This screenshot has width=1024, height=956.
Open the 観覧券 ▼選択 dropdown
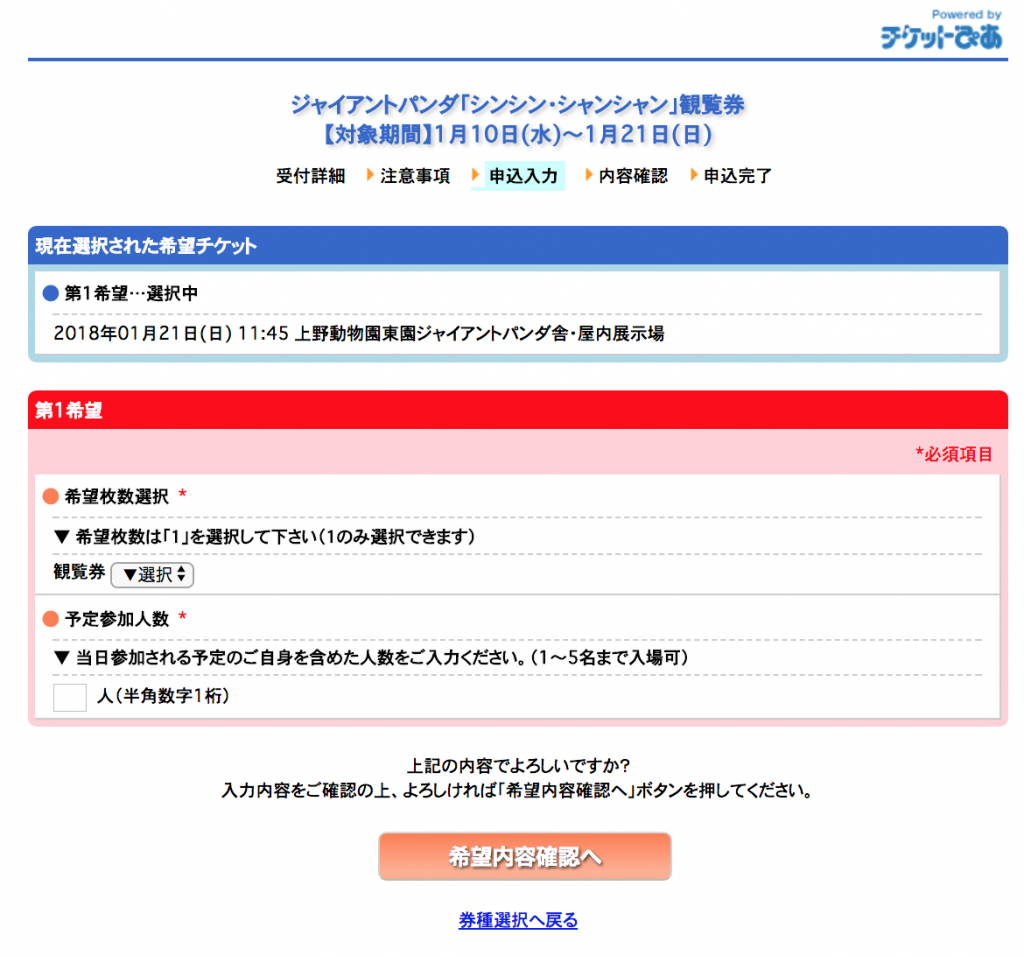click(153, 575)
